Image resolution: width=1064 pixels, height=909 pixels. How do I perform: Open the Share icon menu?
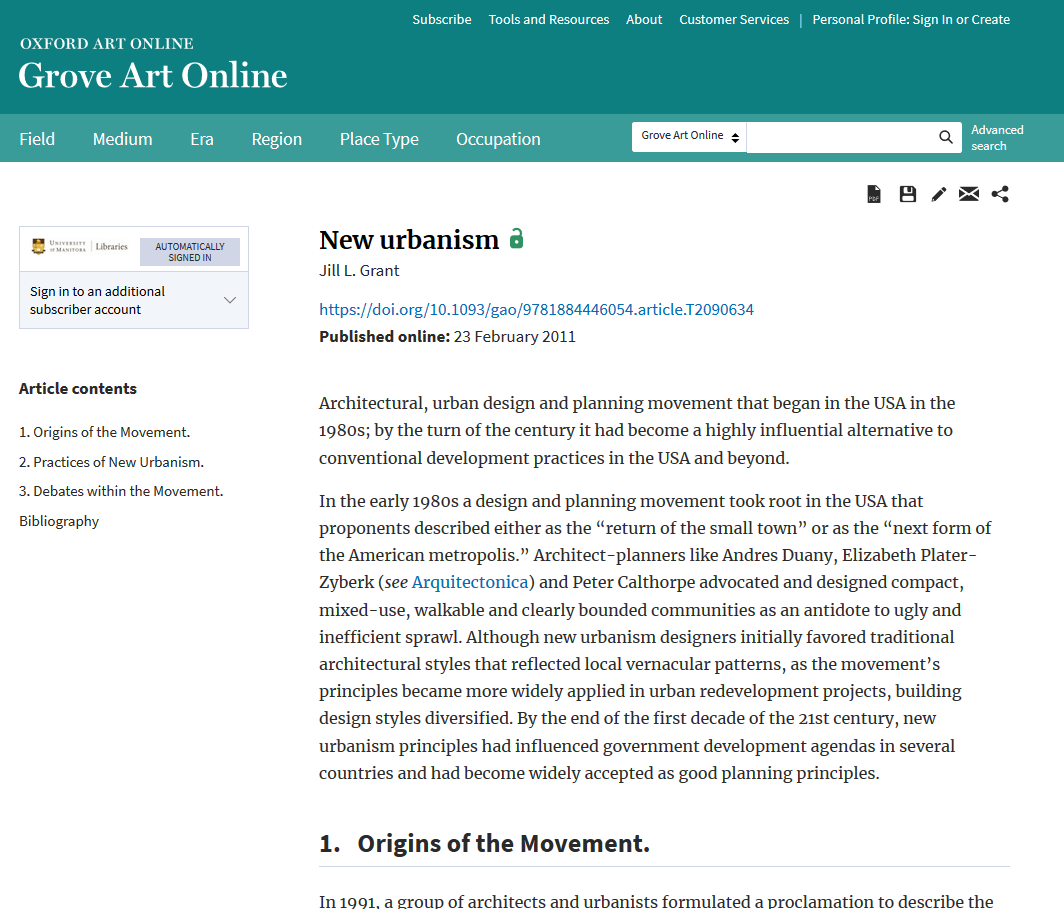[x=1000, y=194]
